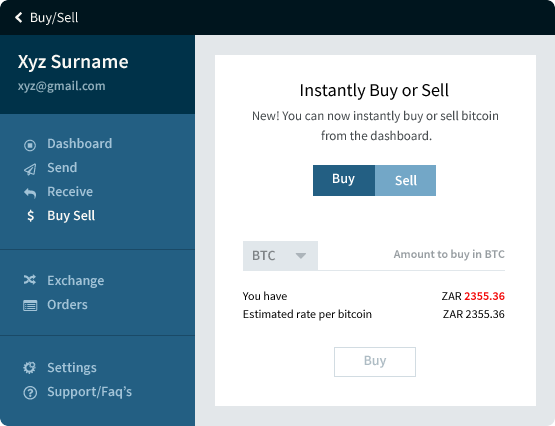Toggle to Sell mode
The image size is (555, 426).
(405, 180)
